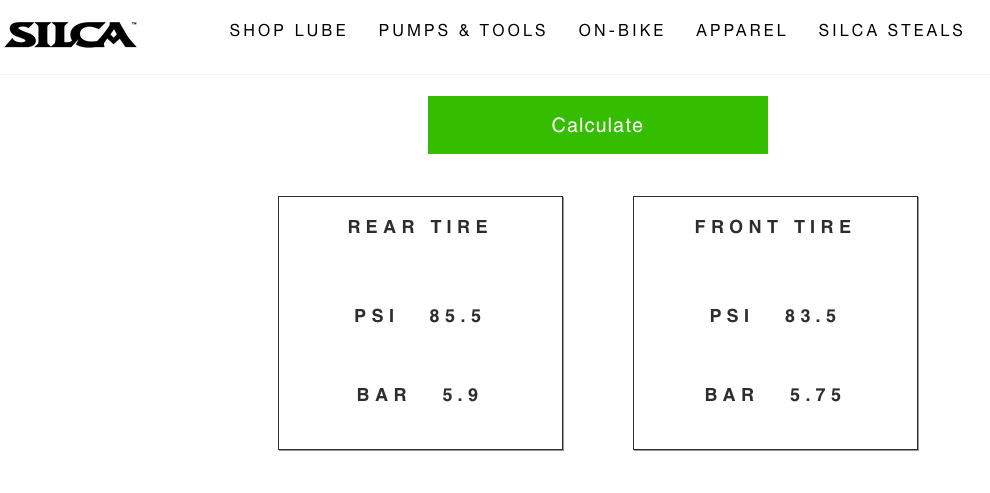Viewport: 990px width, 493px height.
Task: Click empty space inside the rear tire results box
Action: tap(420, 270)
